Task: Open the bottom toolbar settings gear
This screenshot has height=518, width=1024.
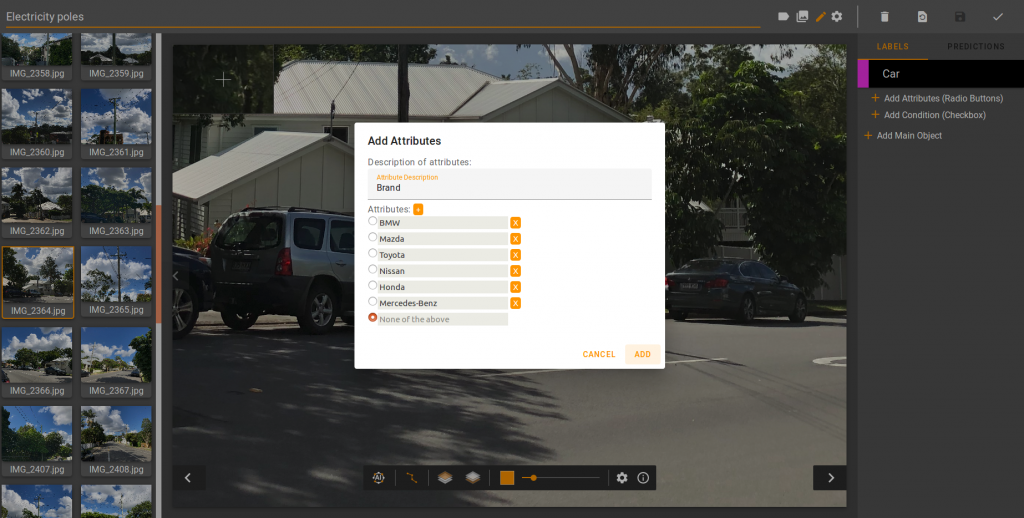Action: pyautogui.click(x=622, y=478)
